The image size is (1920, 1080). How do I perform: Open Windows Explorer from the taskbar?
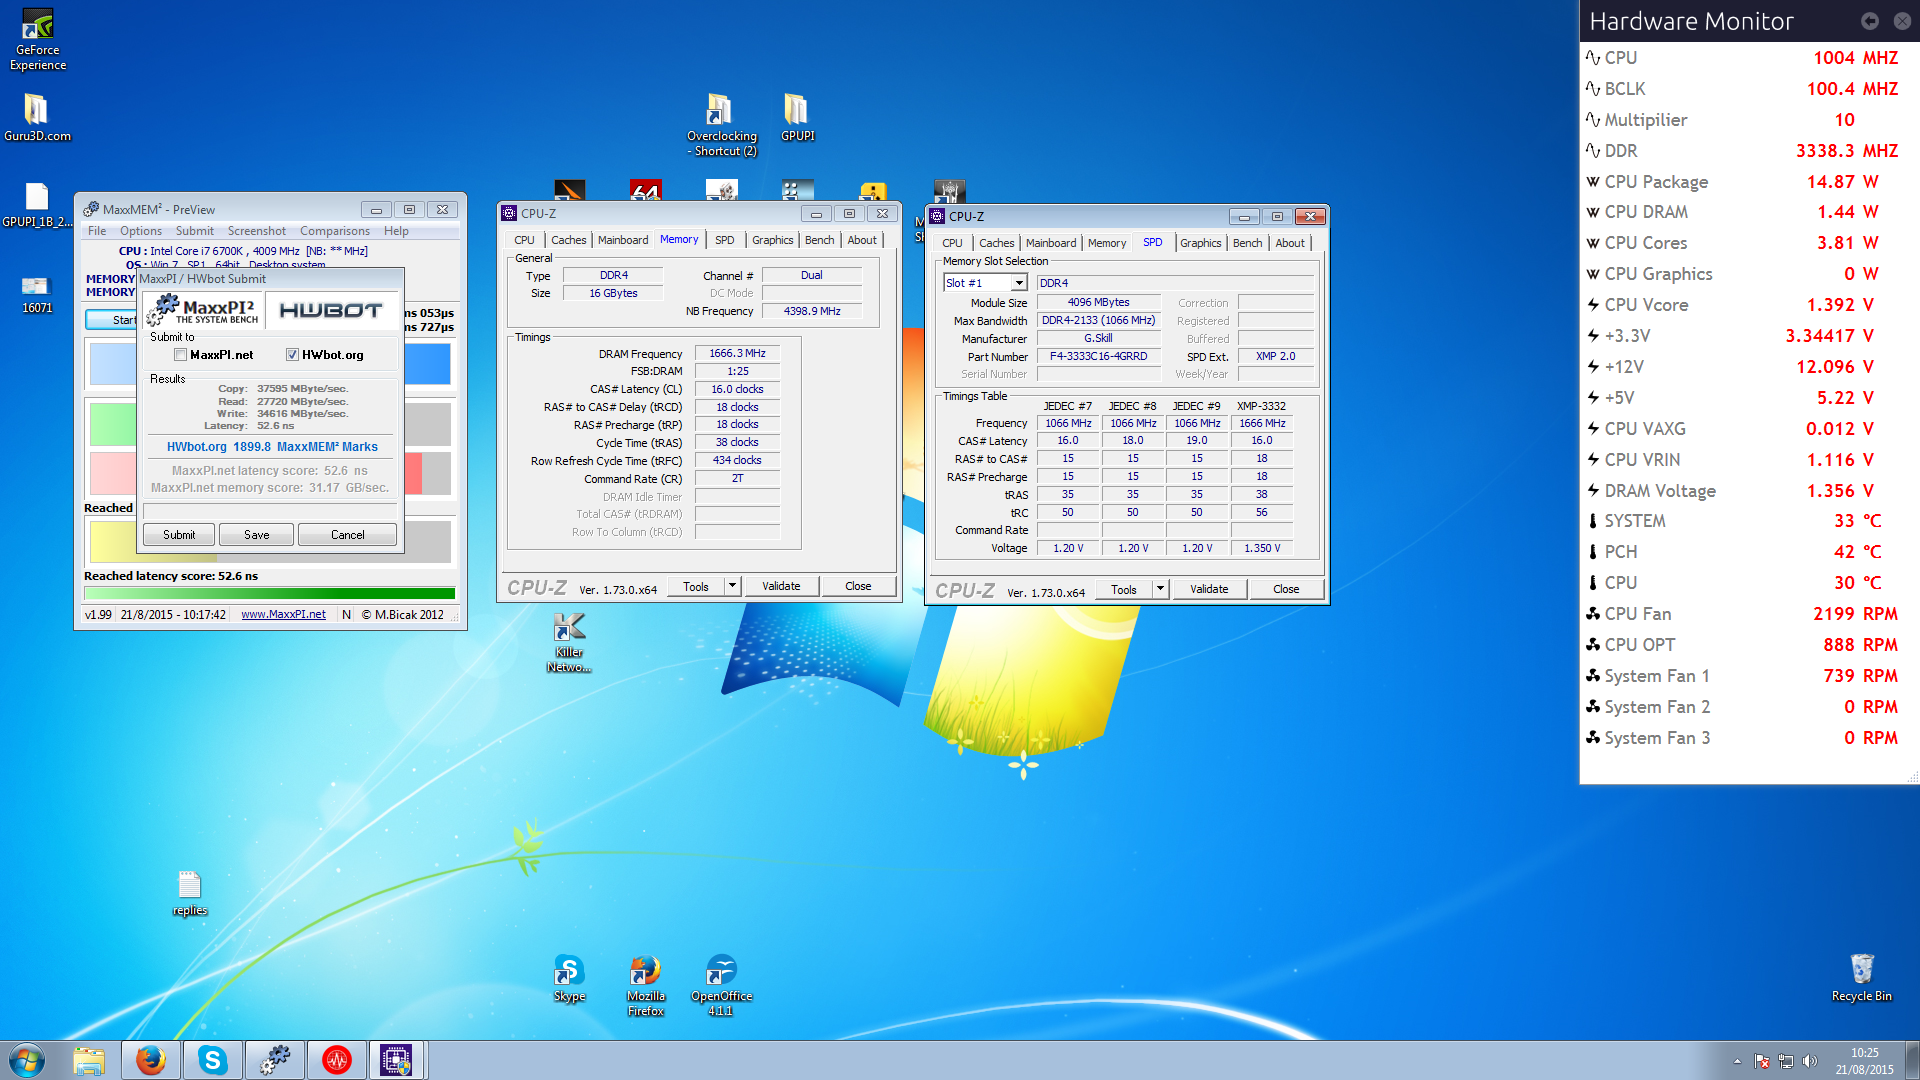(89, 1060)
